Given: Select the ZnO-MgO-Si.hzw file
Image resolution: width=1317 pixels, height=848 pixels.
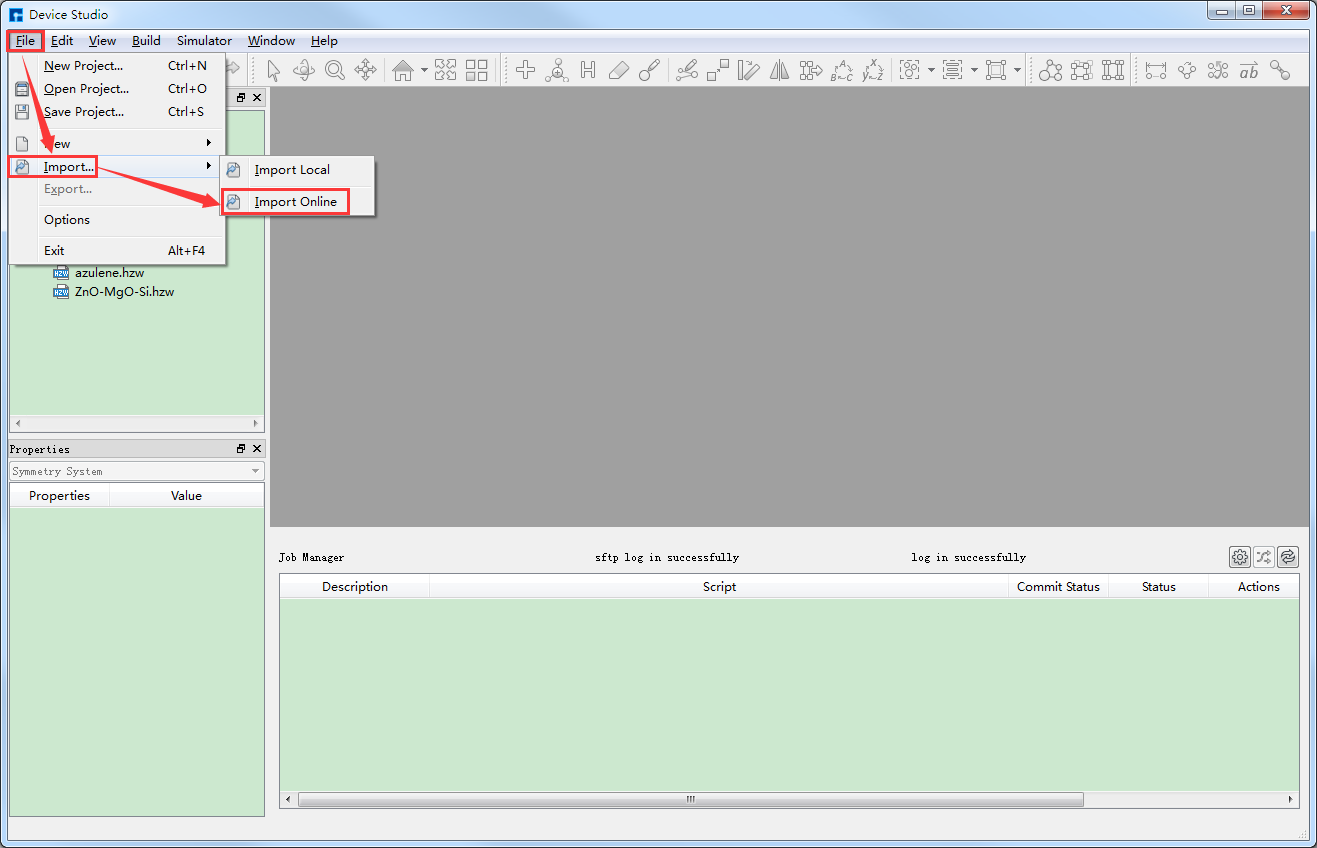Looking at the screenshot, I should click(124, 292).
